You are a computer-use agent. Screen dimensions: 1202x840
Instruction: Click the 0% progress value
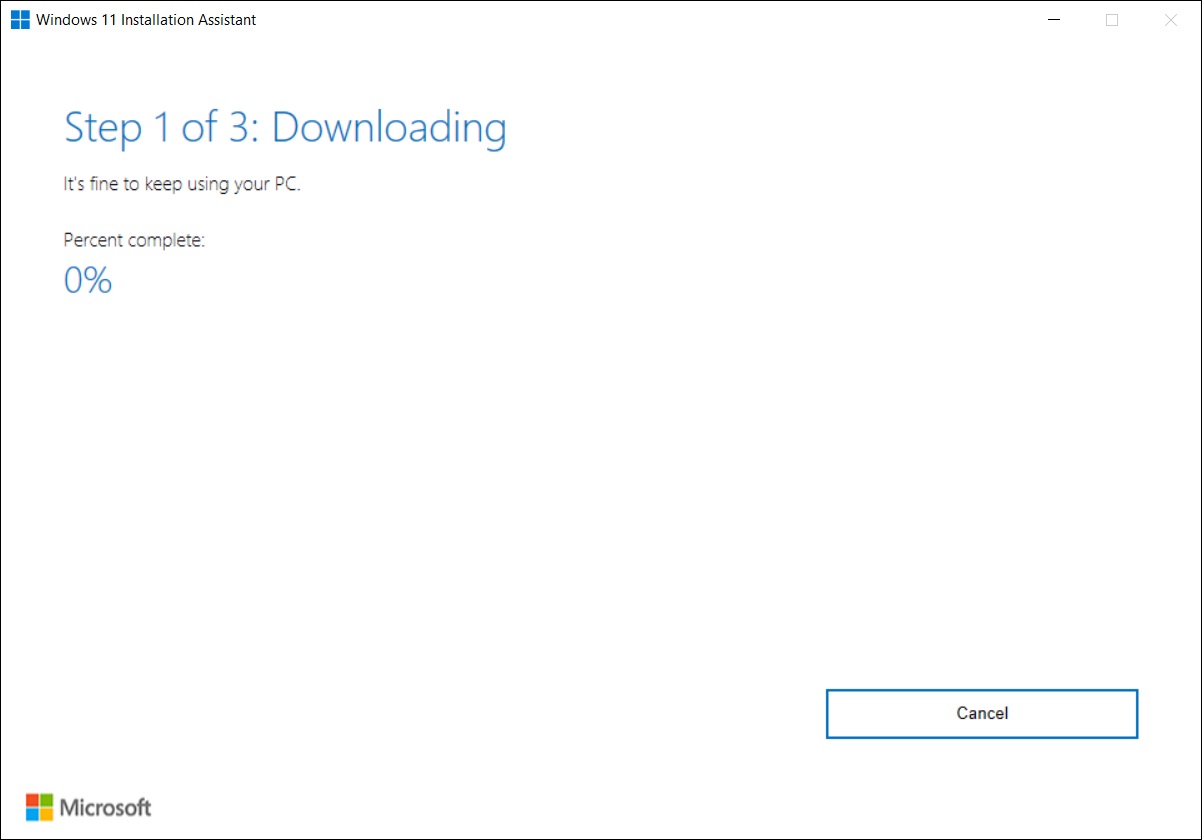(x=88, y=281)
